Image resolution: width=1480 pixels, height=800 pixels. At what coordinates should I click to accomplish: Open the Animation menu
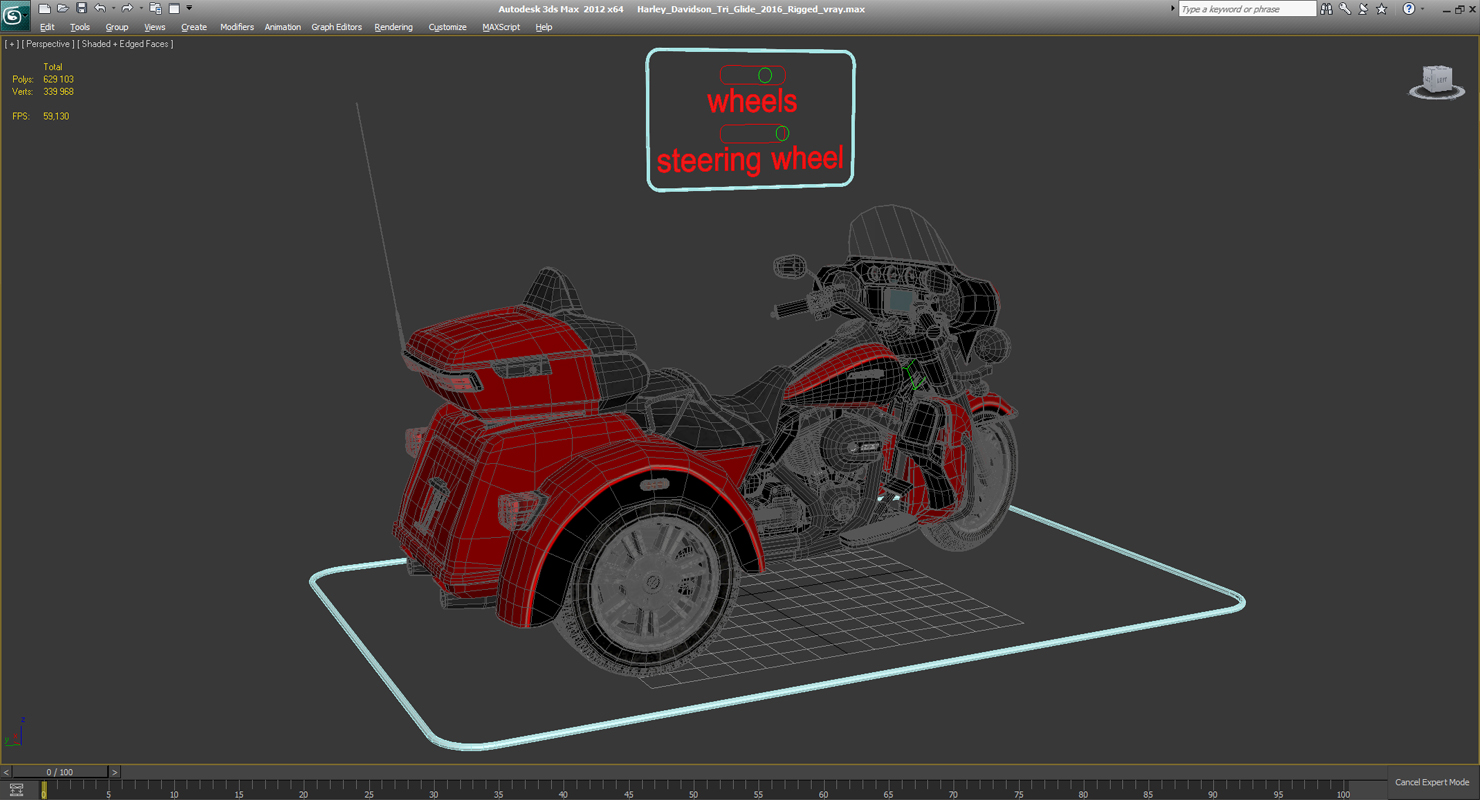point(282,27)
